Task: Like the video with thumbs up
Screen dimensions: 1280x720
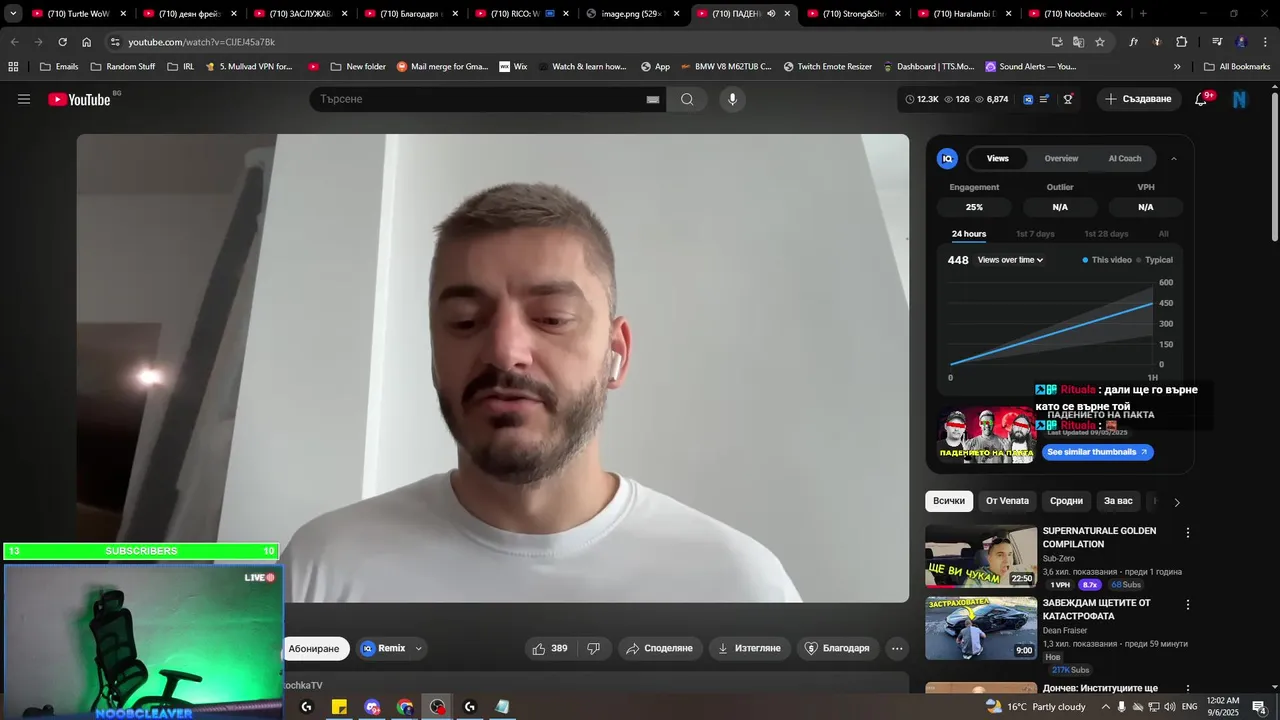Action: pos(550,648)
